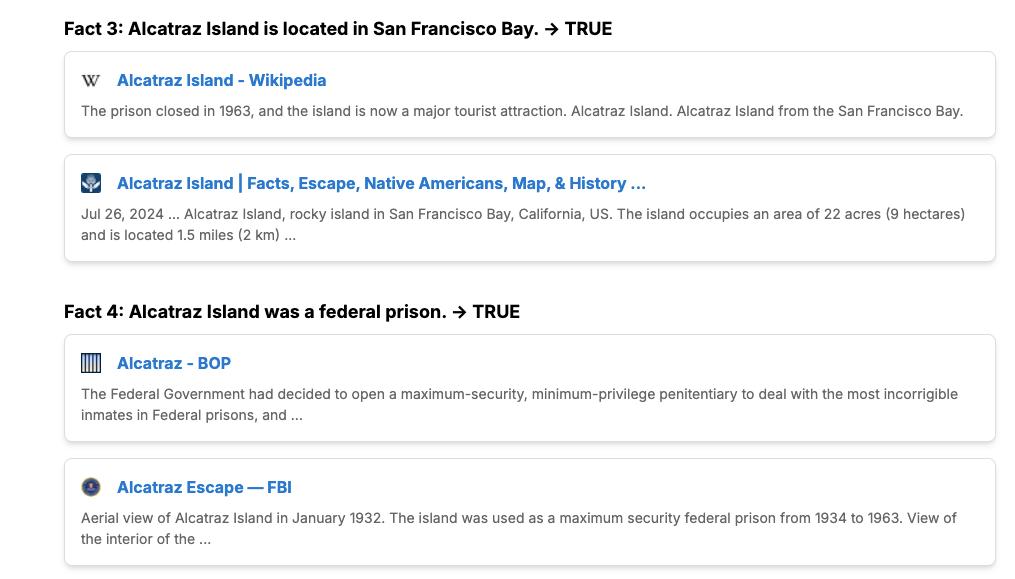The image size is (1015, 579).
Task: Click FBI snippet about aerial view January 1932
Action: [x=519, y=528]
